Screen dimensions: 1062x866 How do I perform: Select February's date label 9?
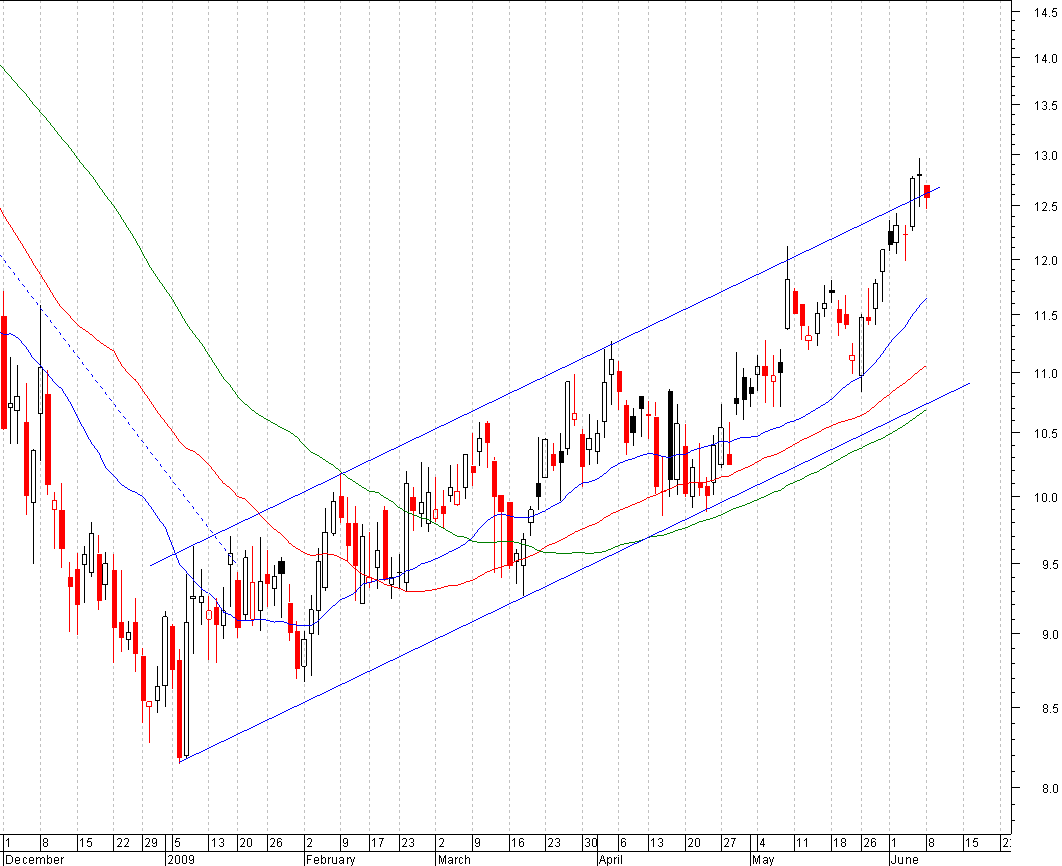point(345,843)
